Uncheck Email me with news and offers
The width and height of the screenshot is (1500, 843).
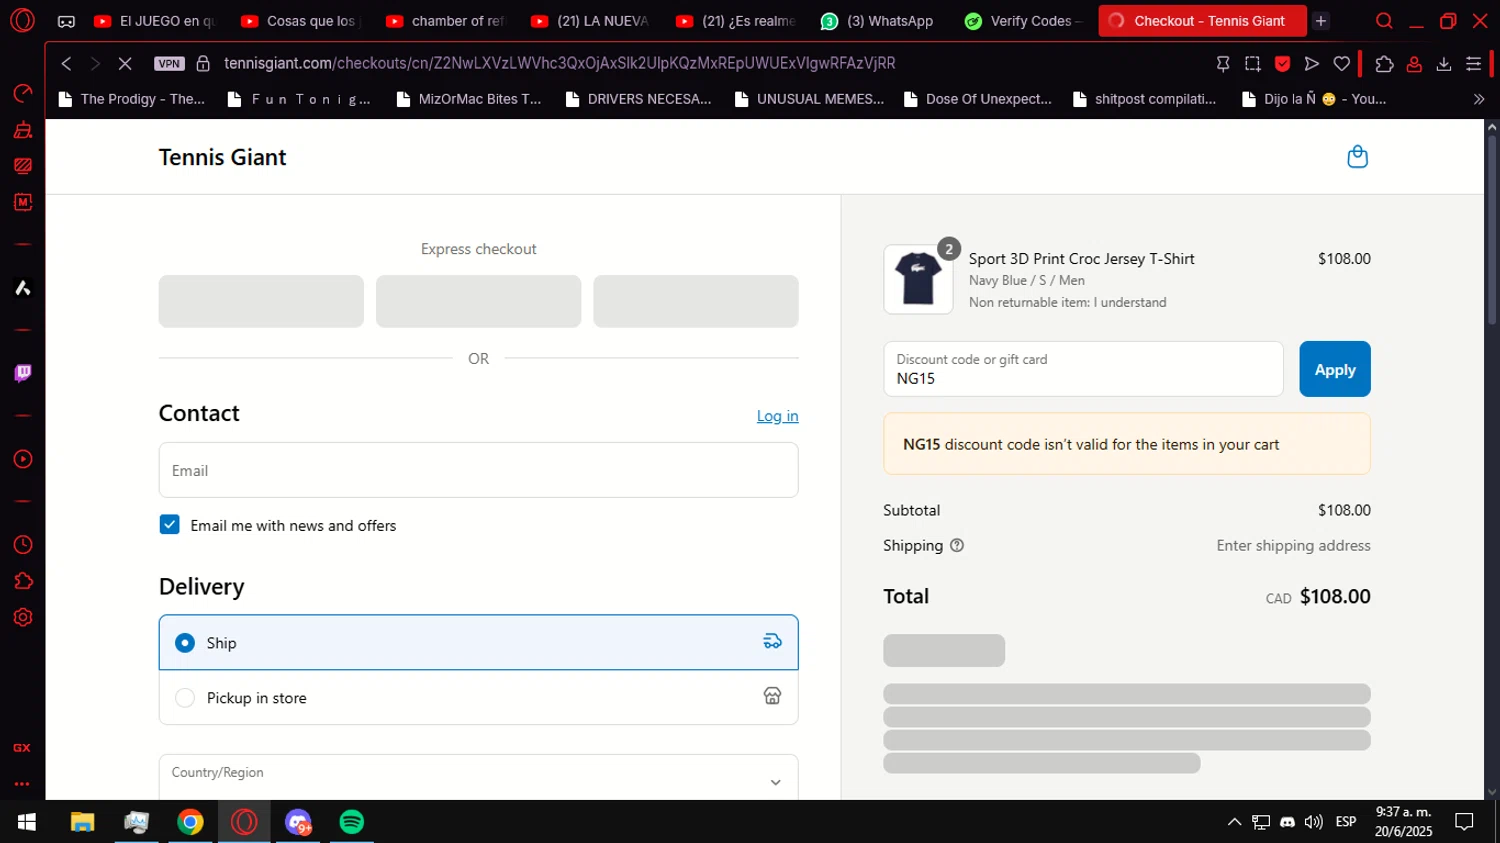pos(170,525)
